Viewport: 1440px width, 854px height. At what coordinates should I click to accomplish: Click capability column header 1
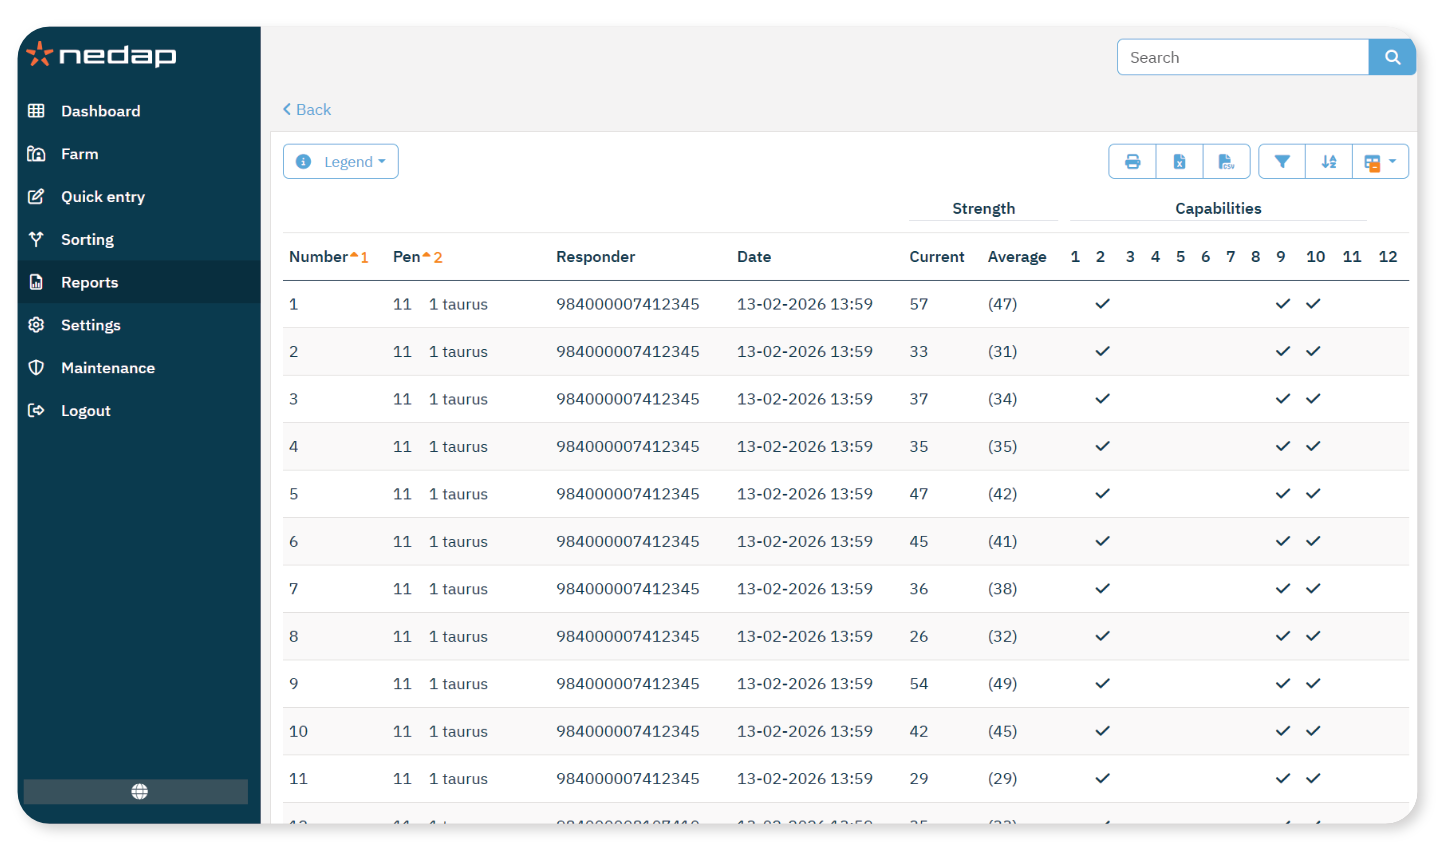tap(1075, 257)
